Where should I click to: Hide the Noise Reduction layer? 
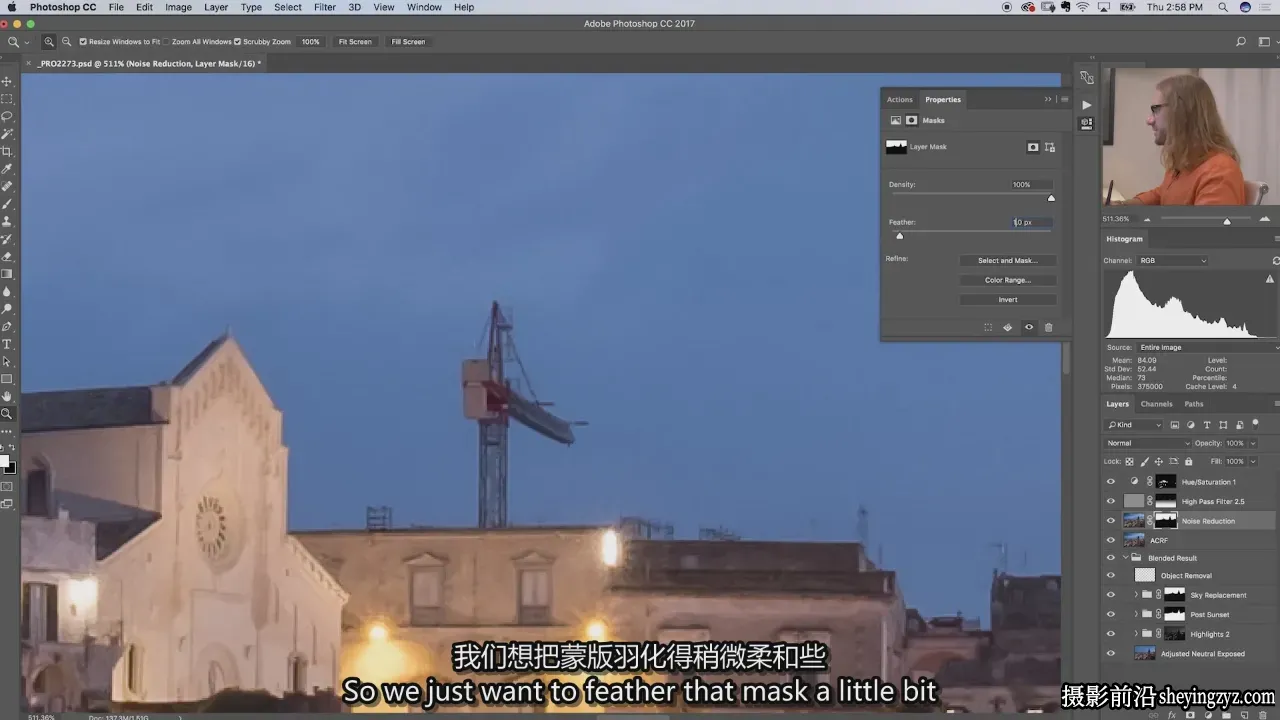(x=1110, y=521)
